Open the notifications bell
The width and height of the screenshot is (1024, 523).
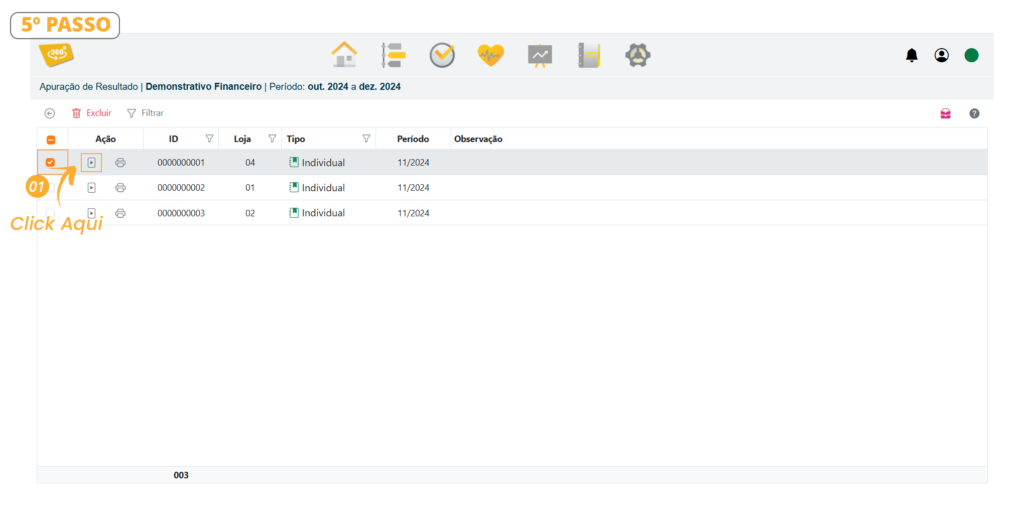912,55
